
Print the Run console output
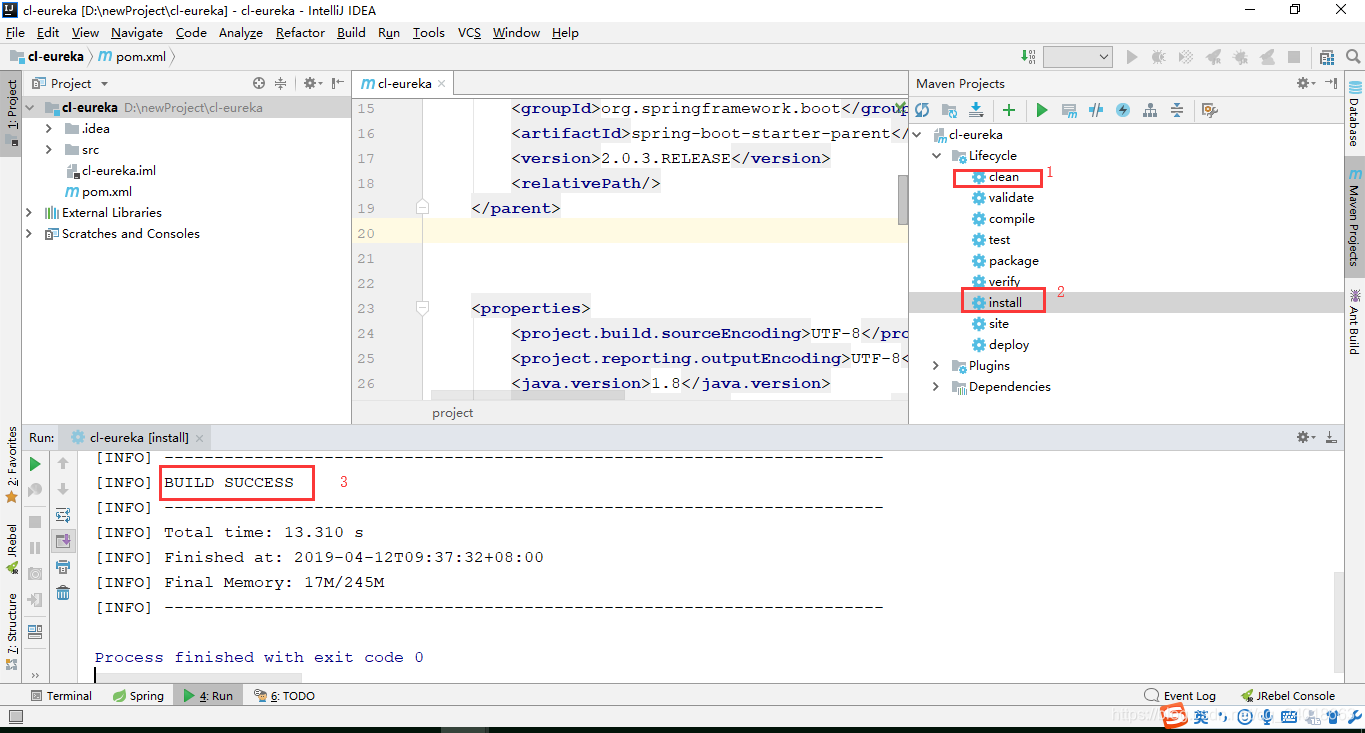click(63, 567)
